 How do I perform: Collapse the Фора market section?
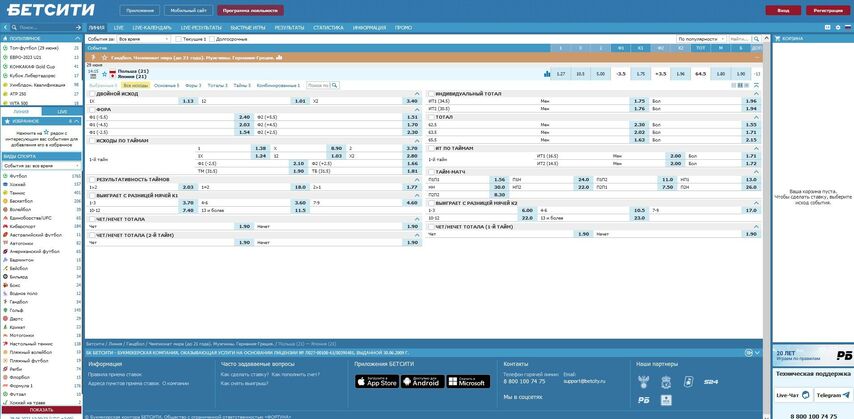point(417,110)
